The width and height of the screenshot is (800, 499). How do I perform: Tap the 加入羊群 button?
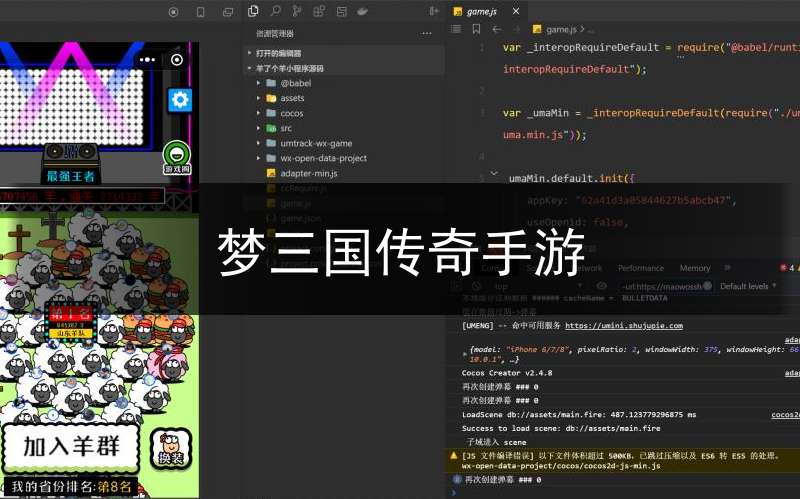tap(71, 447)
